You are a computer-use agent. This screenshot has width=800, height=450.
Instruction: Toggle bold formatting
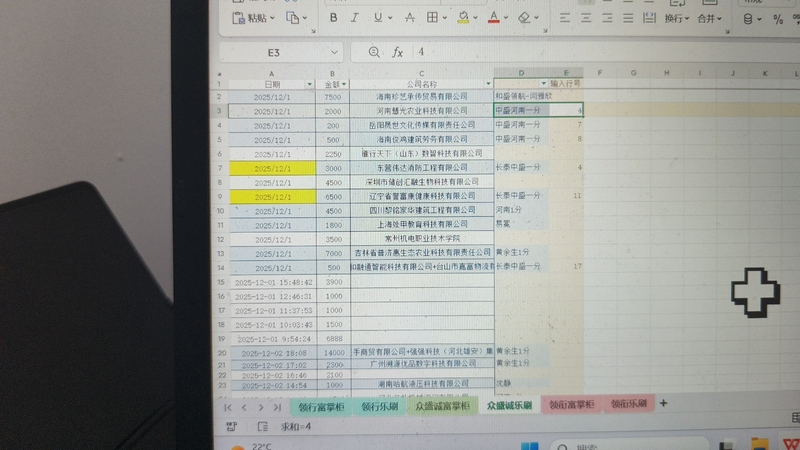pos(333,18)
